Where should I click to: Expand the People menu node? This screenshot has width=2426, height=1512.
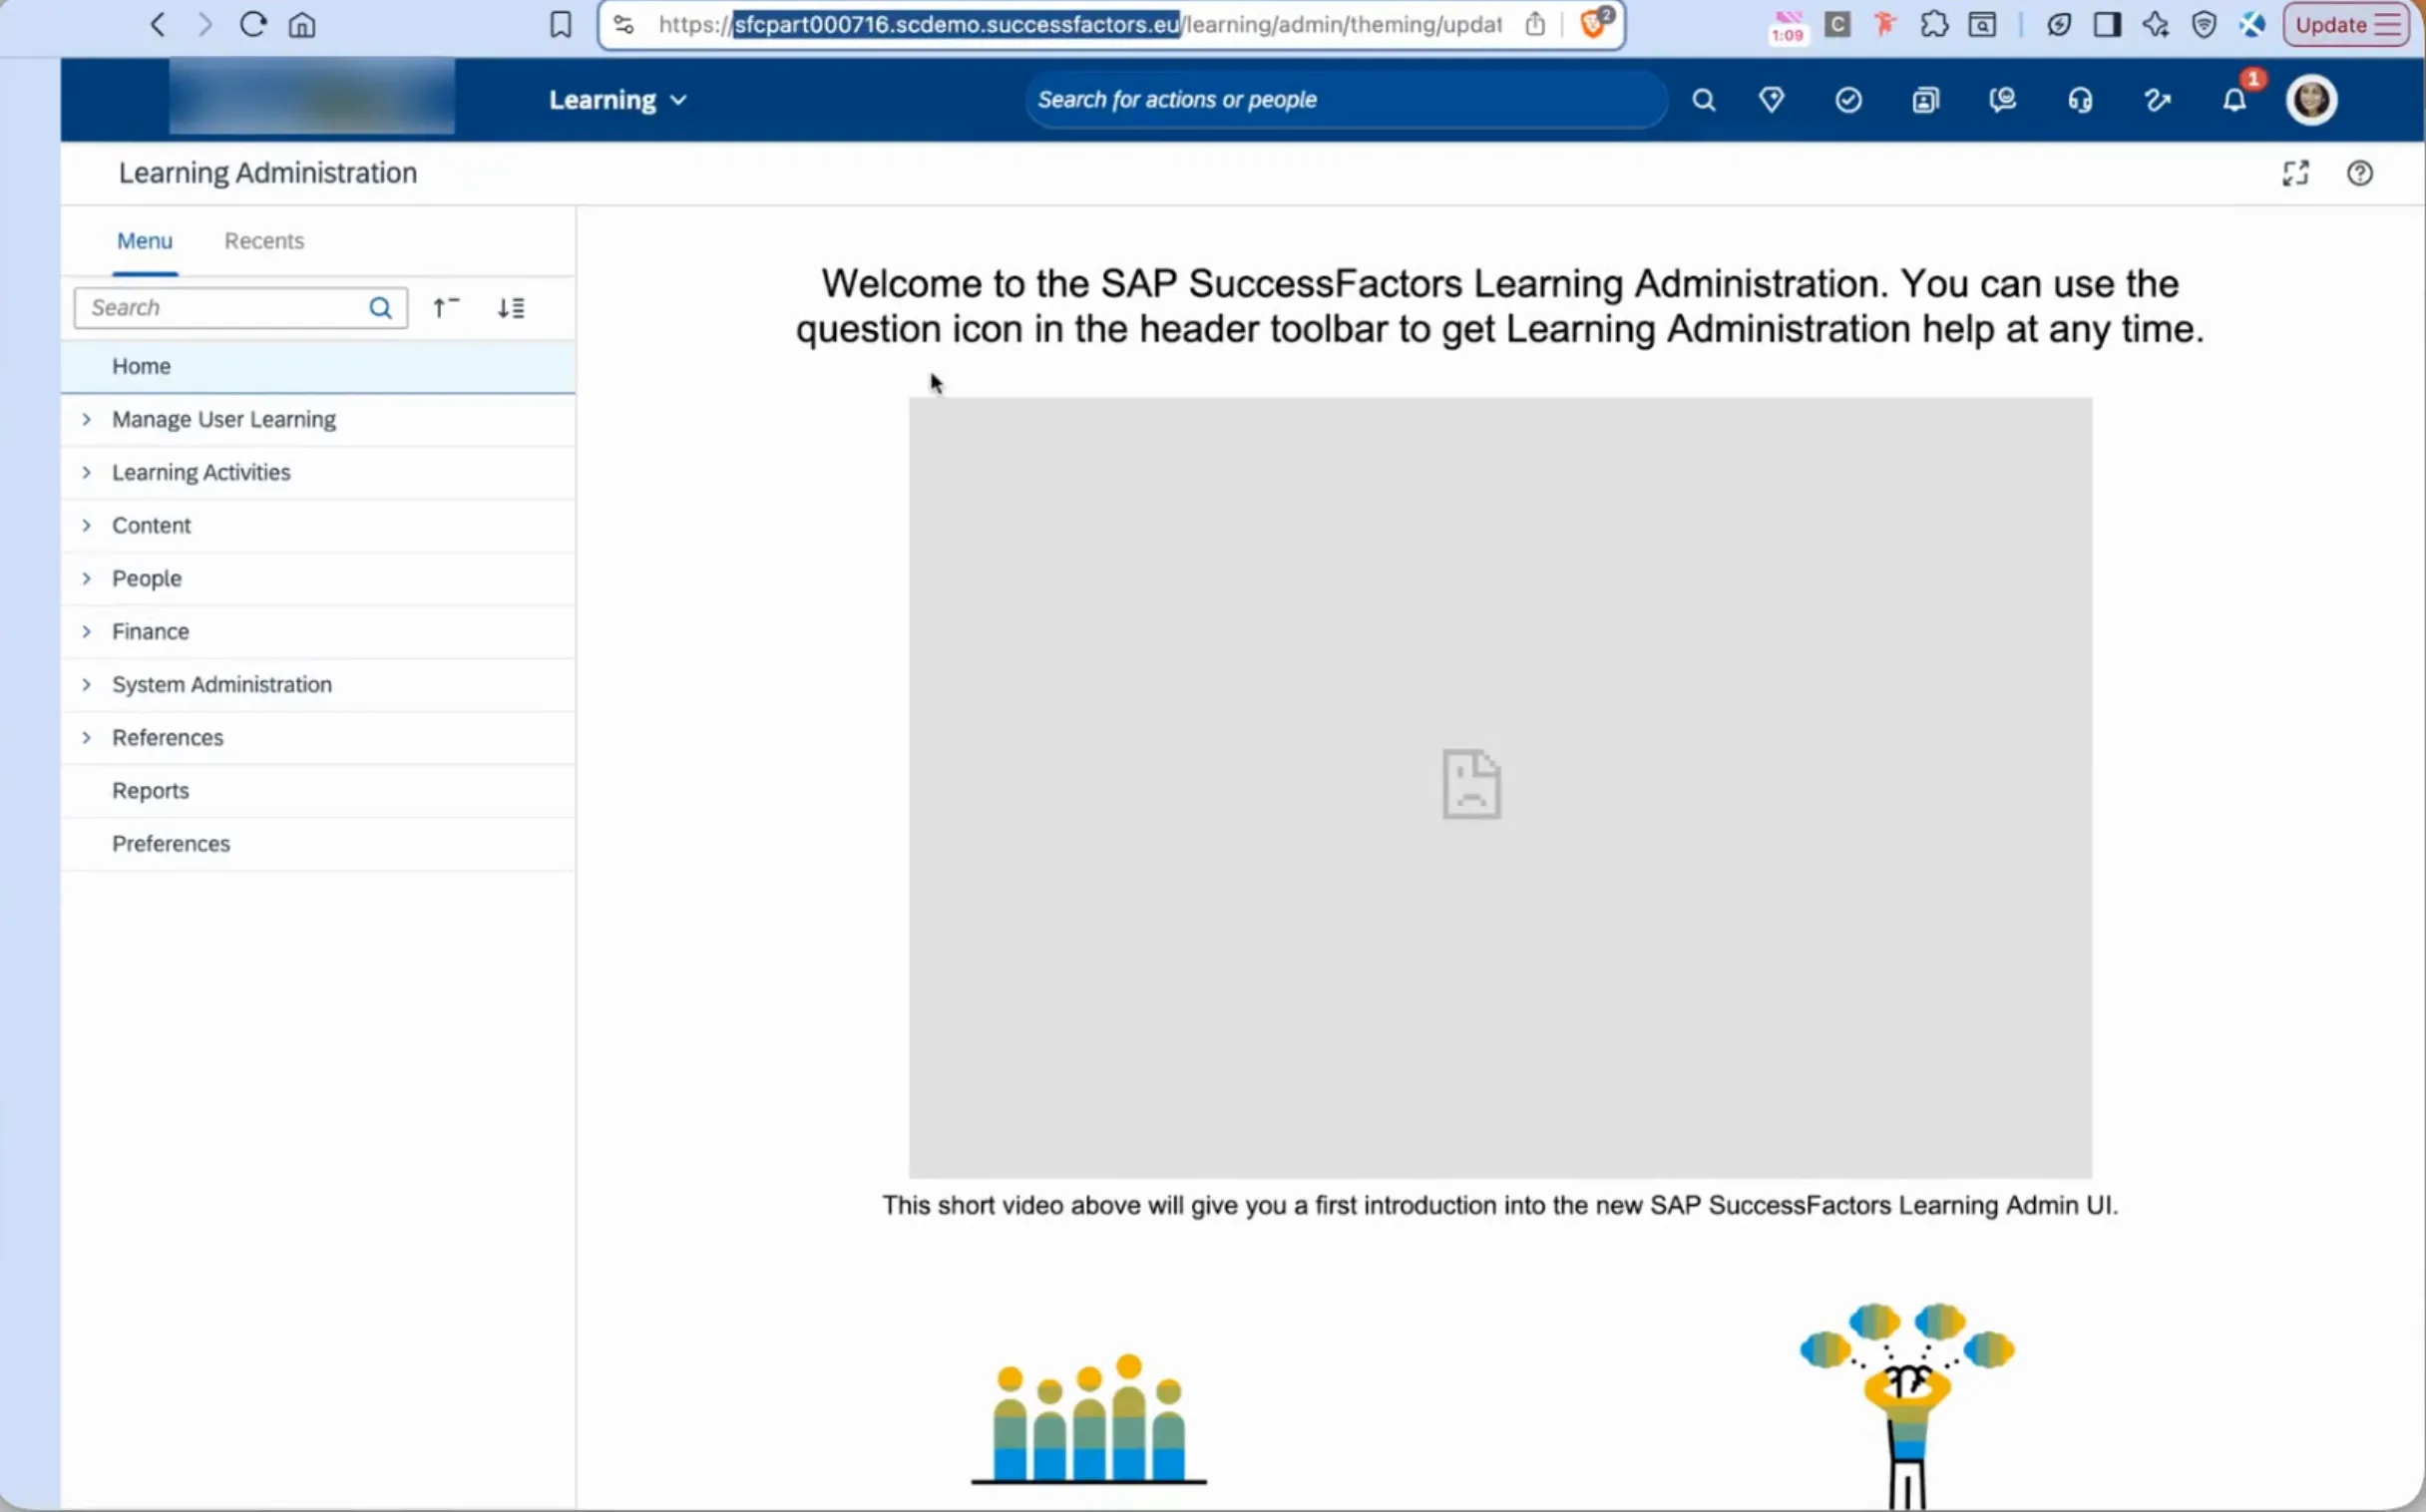pos(87,578)
